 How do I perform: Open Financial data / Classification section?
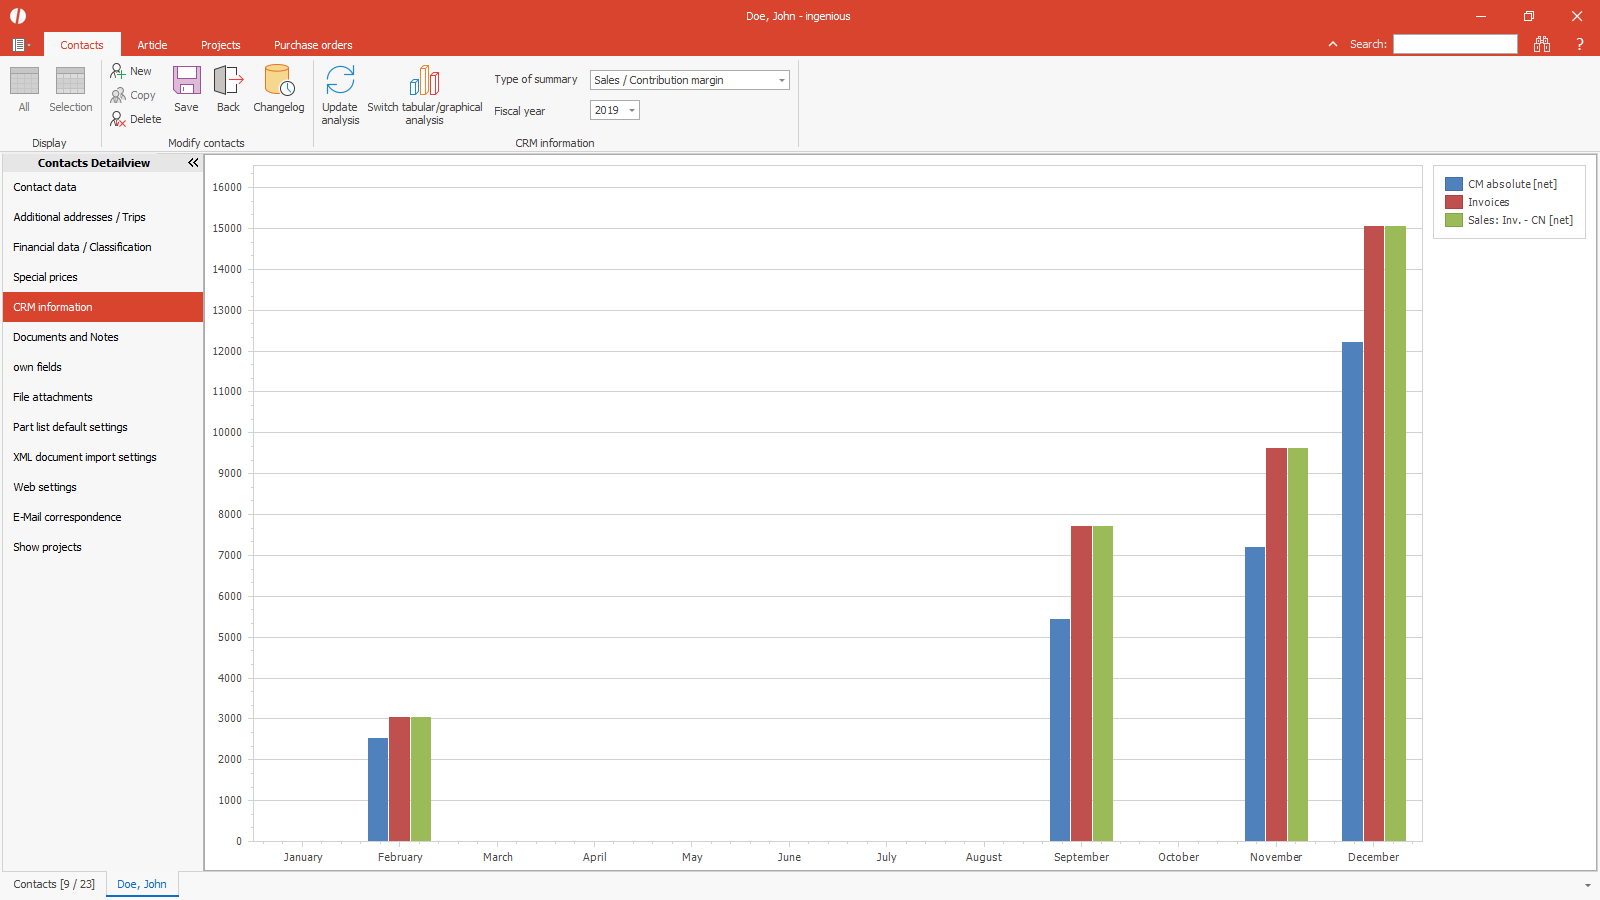click(82, 247)
